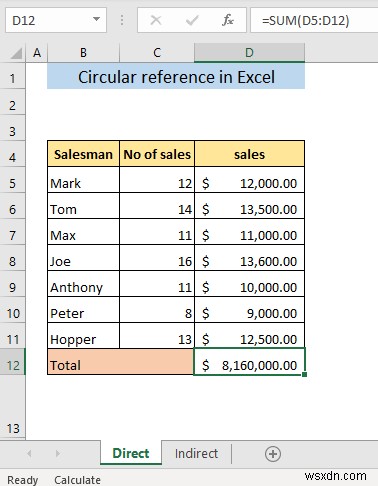Click the fill handle of cell D12

coord(304,375)
